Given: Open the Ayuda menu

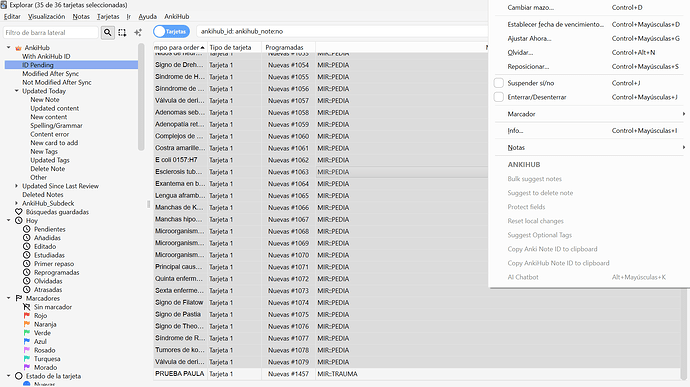Looking at the screenshot, I should [x=147, y=16].
